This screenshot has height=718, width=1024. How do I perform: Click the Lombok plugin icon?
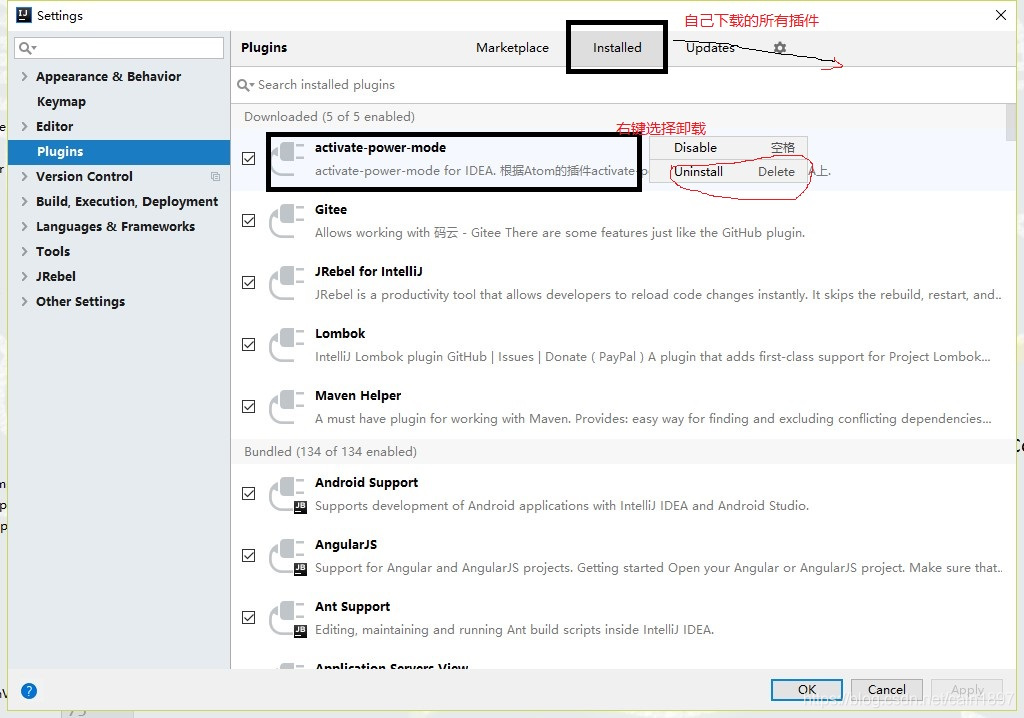[287, 346]
